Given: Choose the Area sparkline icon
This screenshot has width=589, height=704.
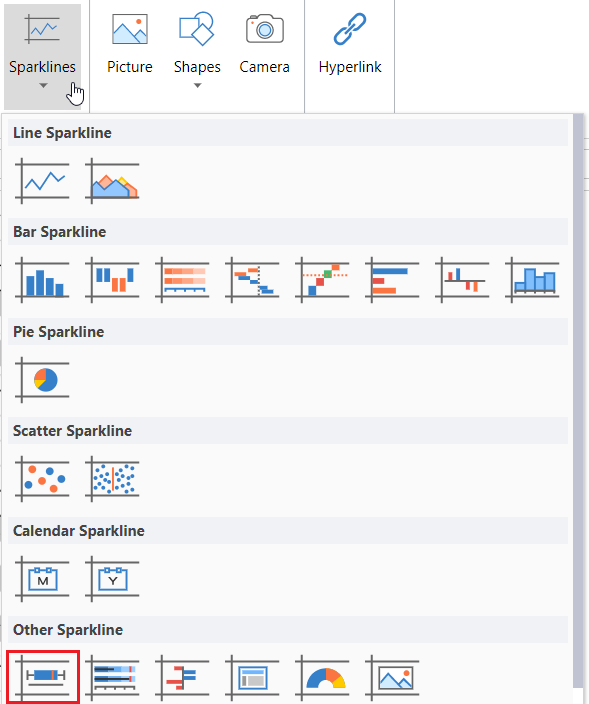Looking at the screenshot, I should 112,181.
